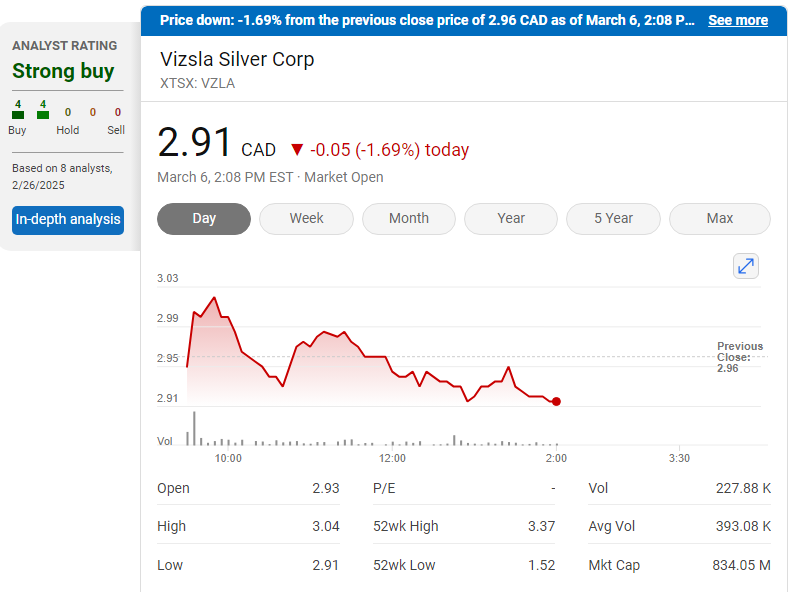Show the Max range chart
Screen dimensions: 797x592
(719, 218)
